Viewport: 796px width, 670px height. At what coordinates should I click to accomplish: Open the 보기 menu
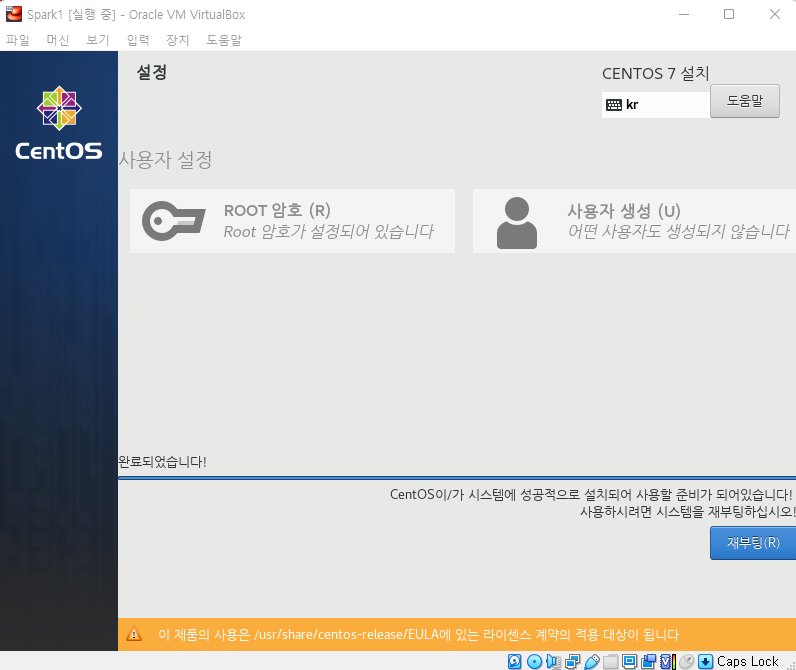(97, 40)
